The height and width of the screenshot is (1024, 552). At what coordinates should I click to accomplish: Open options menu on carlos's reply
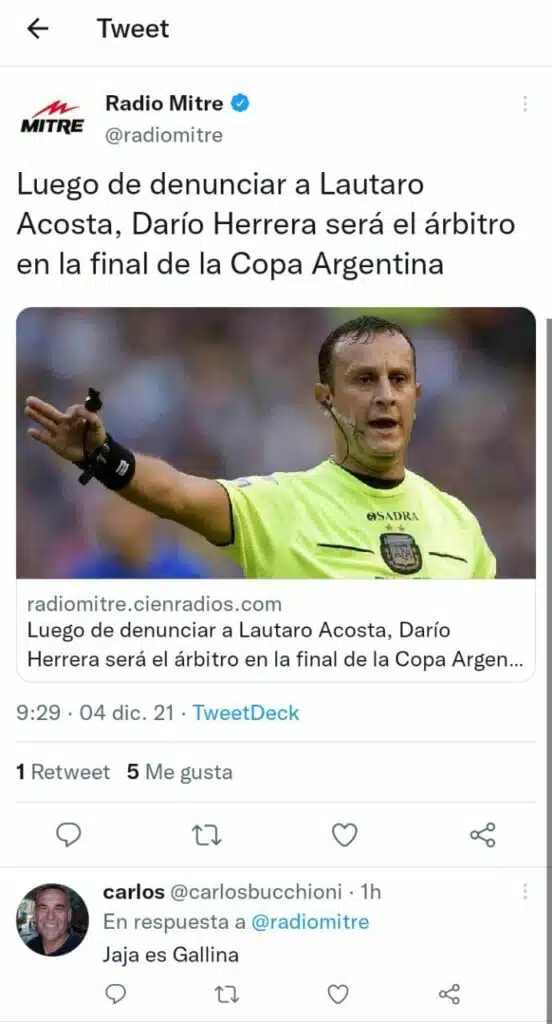[525, 891]
